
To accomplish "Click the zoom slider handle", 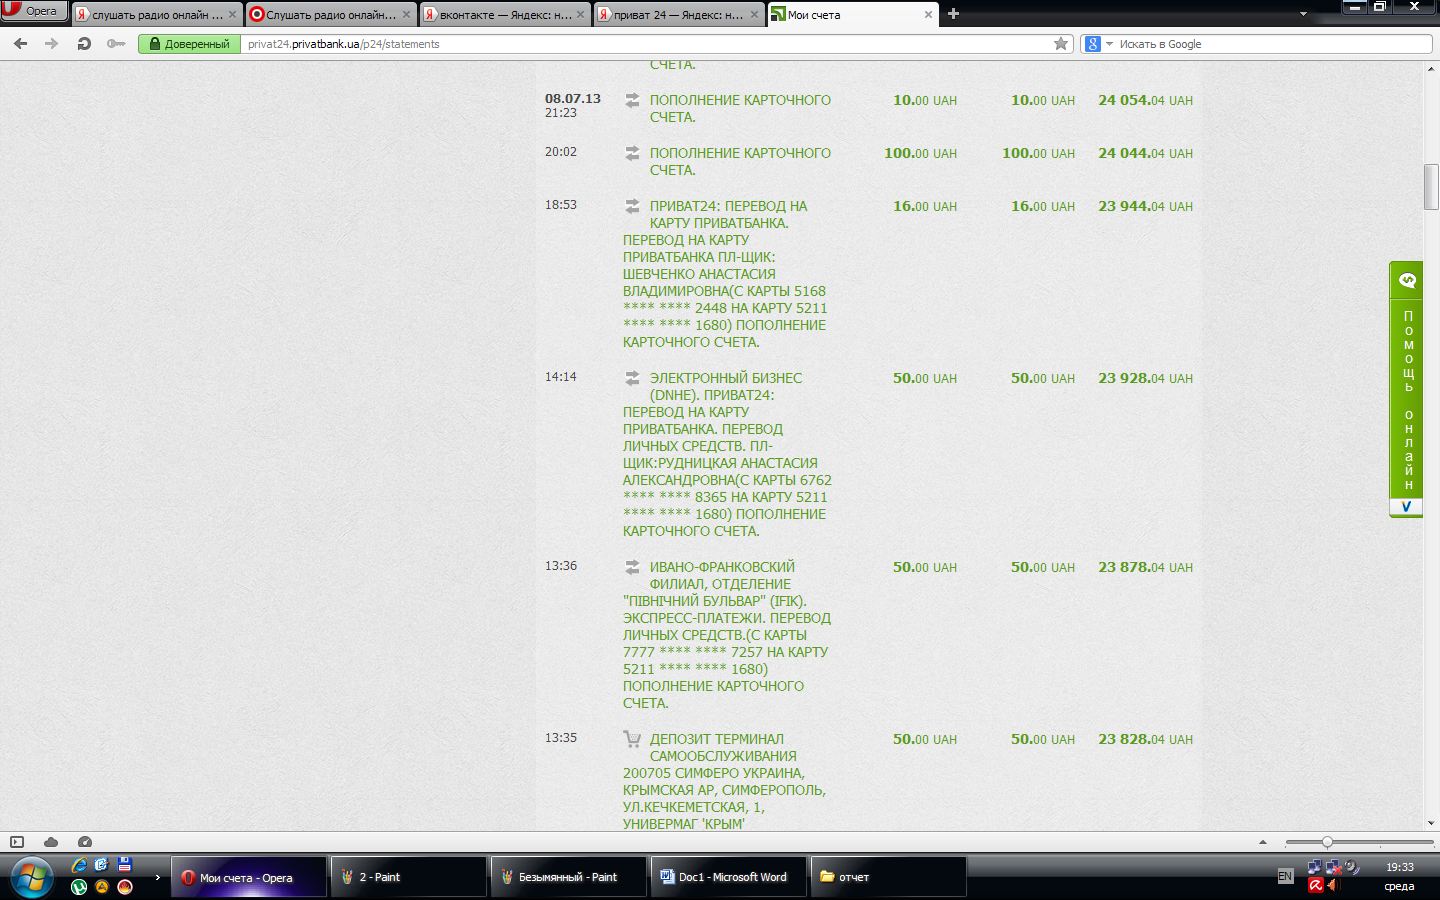I will coord(1327,842).
